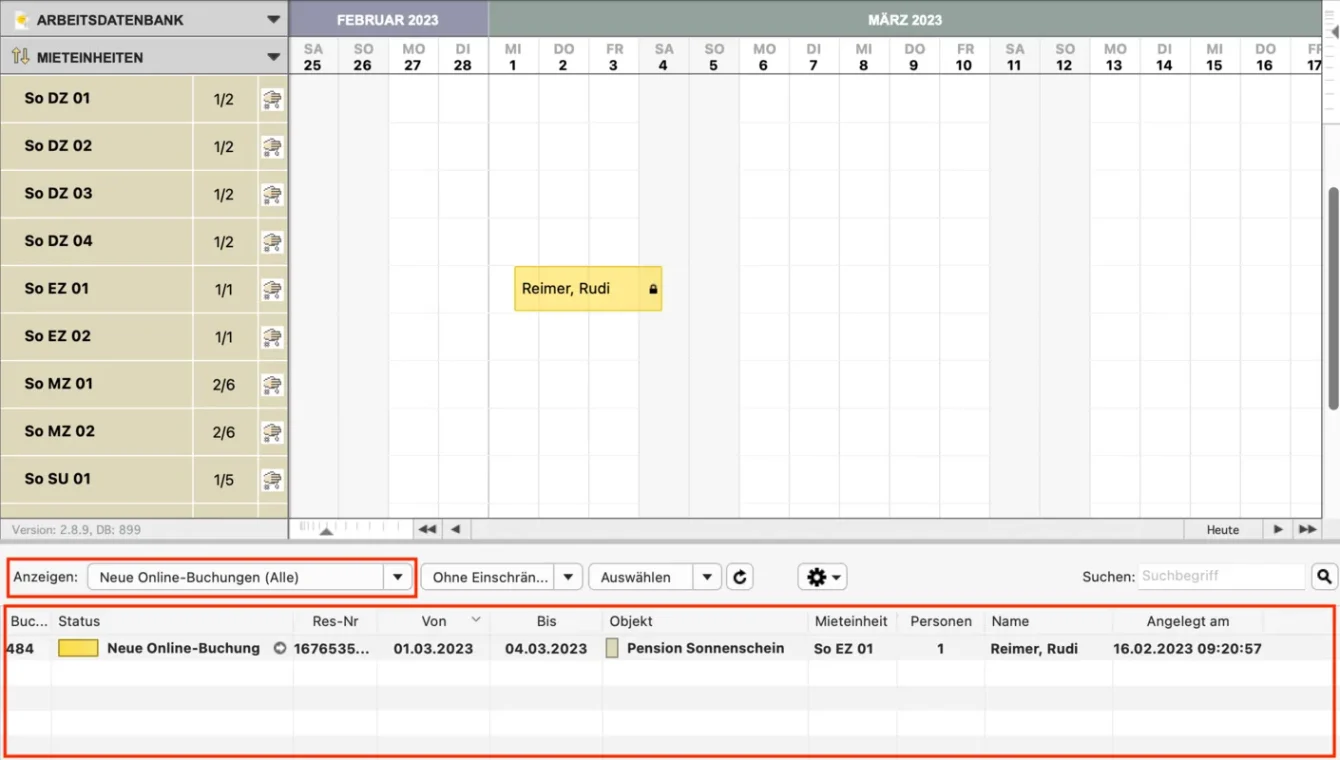
Task: Click the FEBRUAR 2023 month header
Action: pos(388,19)
